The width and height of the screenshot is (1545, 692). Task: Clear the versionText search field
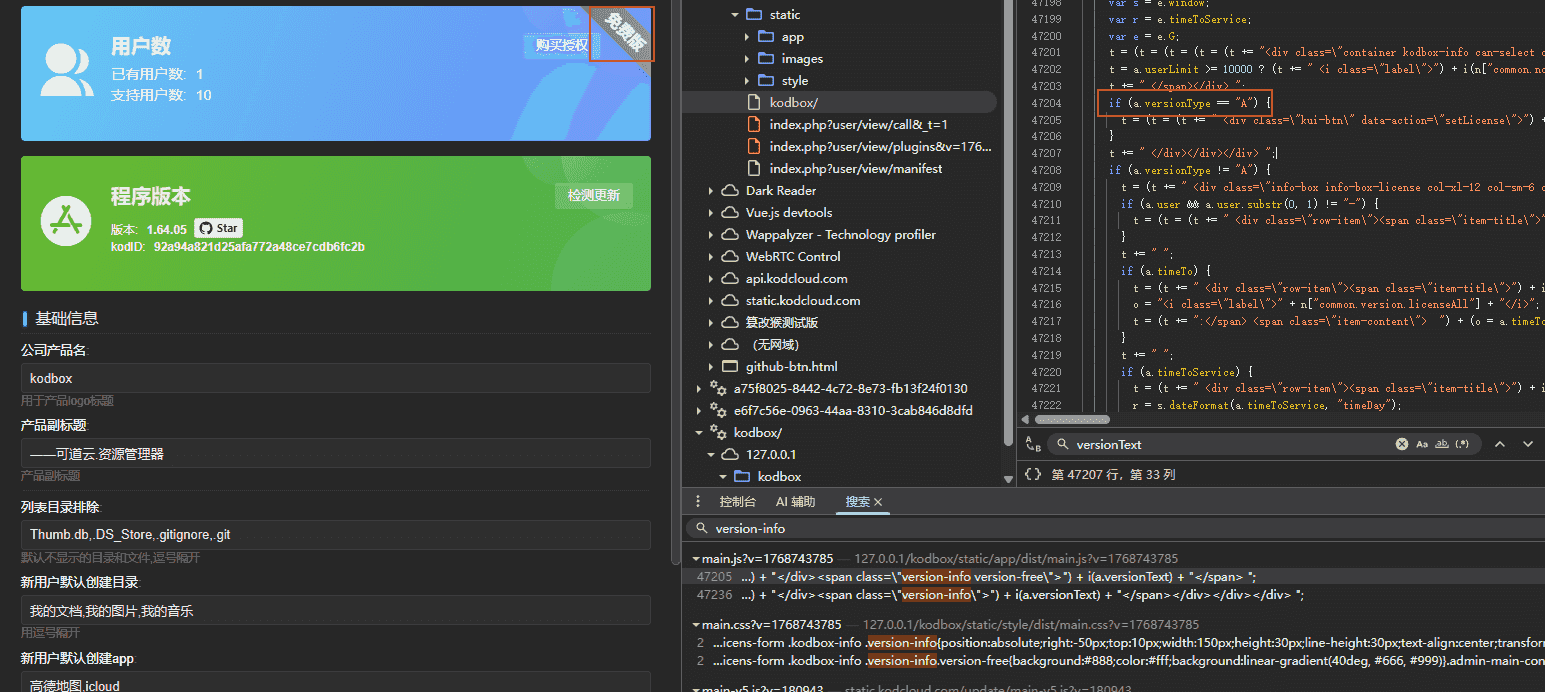click(1402, 444)
